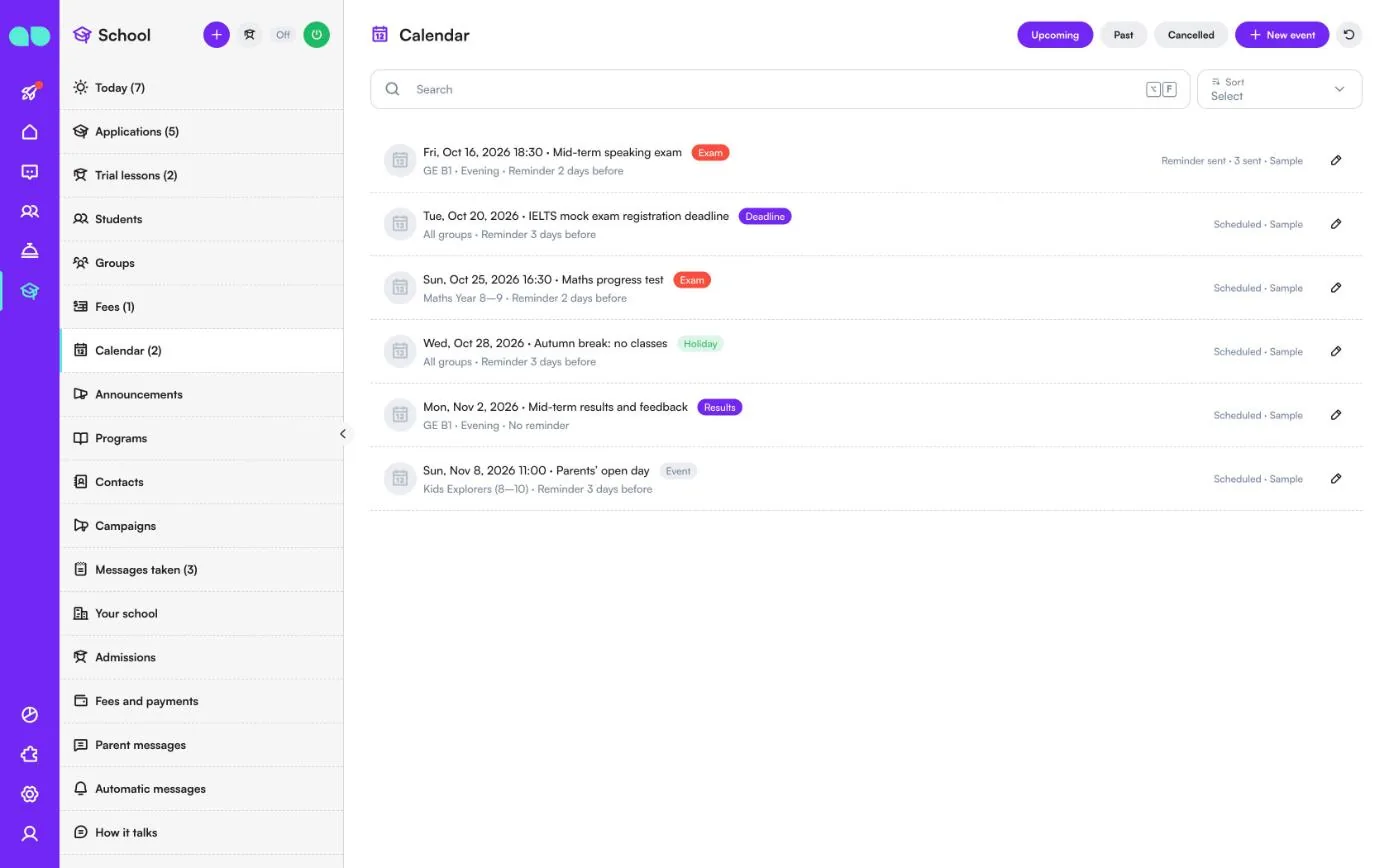The width and height of the screenshot is (1389, 868).
Task: Open the home icon in the left rail
Action: tap(30, 132)
